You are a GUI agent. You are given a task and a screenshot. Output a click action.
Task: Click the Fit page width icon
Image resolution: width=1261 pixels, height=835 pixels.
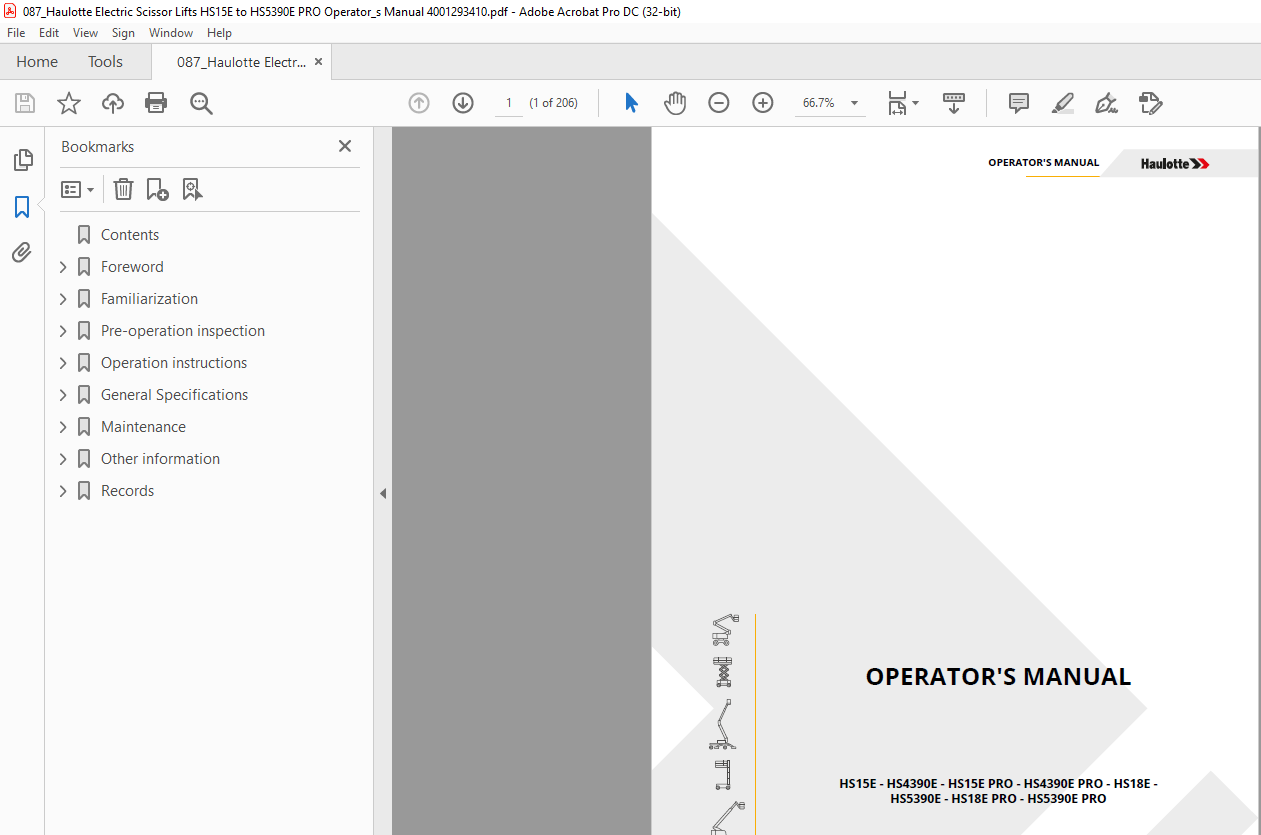click(897, 103)
